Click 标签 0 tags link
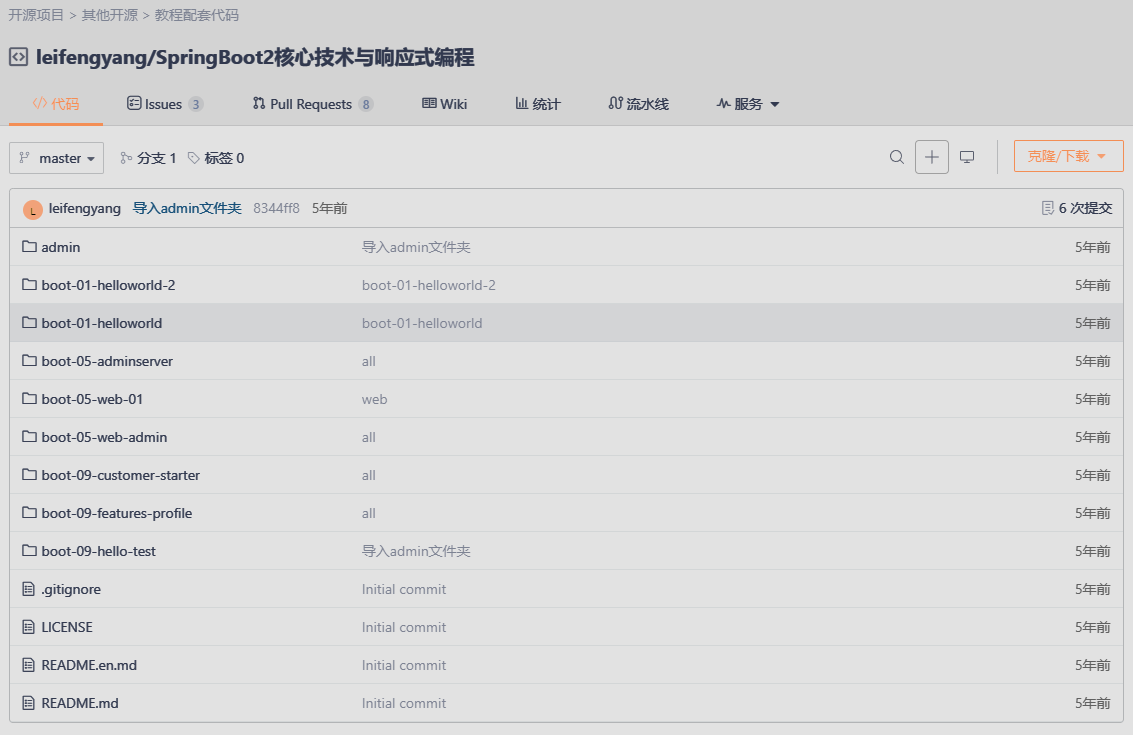The image size is (1133, 735). pos(224,158)
